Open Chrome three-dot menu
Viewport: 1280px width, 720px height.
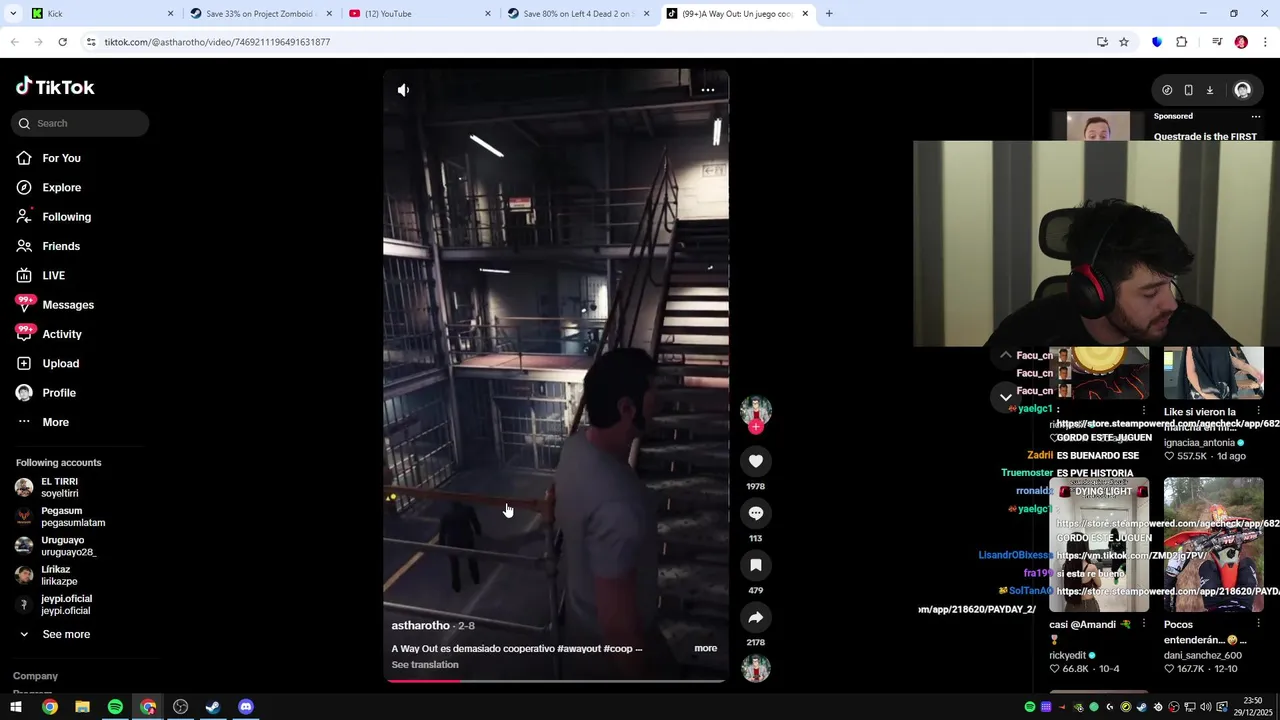click(1265, 42)
